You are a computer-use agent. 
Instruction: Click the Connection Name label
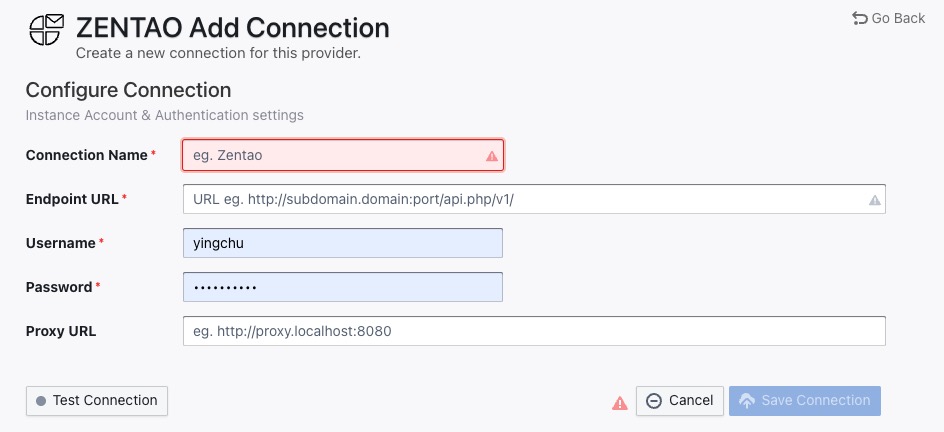coord(86,155)
